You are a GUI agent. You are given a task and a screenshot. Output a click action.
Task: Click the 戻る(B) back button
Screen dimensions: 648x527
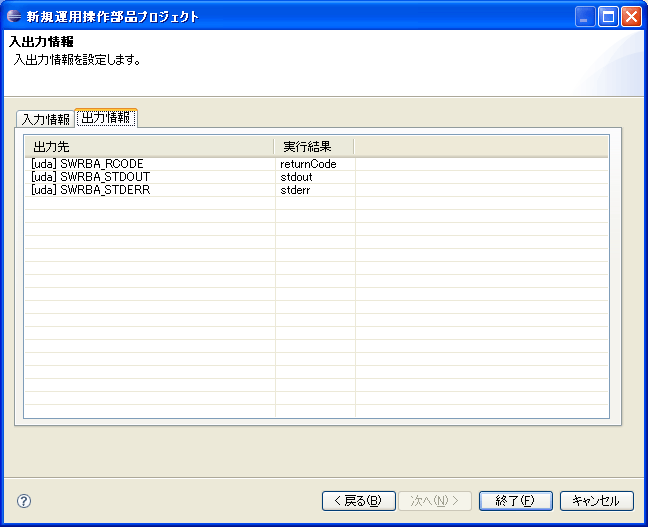[359, 501]
